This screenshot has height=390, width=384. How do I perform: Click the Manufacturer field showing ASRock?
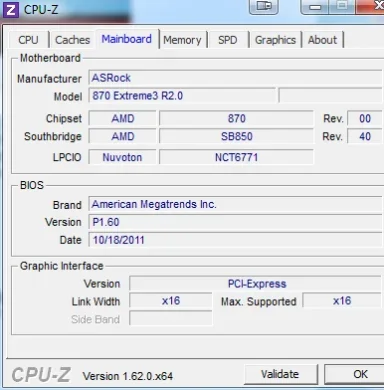235,78
